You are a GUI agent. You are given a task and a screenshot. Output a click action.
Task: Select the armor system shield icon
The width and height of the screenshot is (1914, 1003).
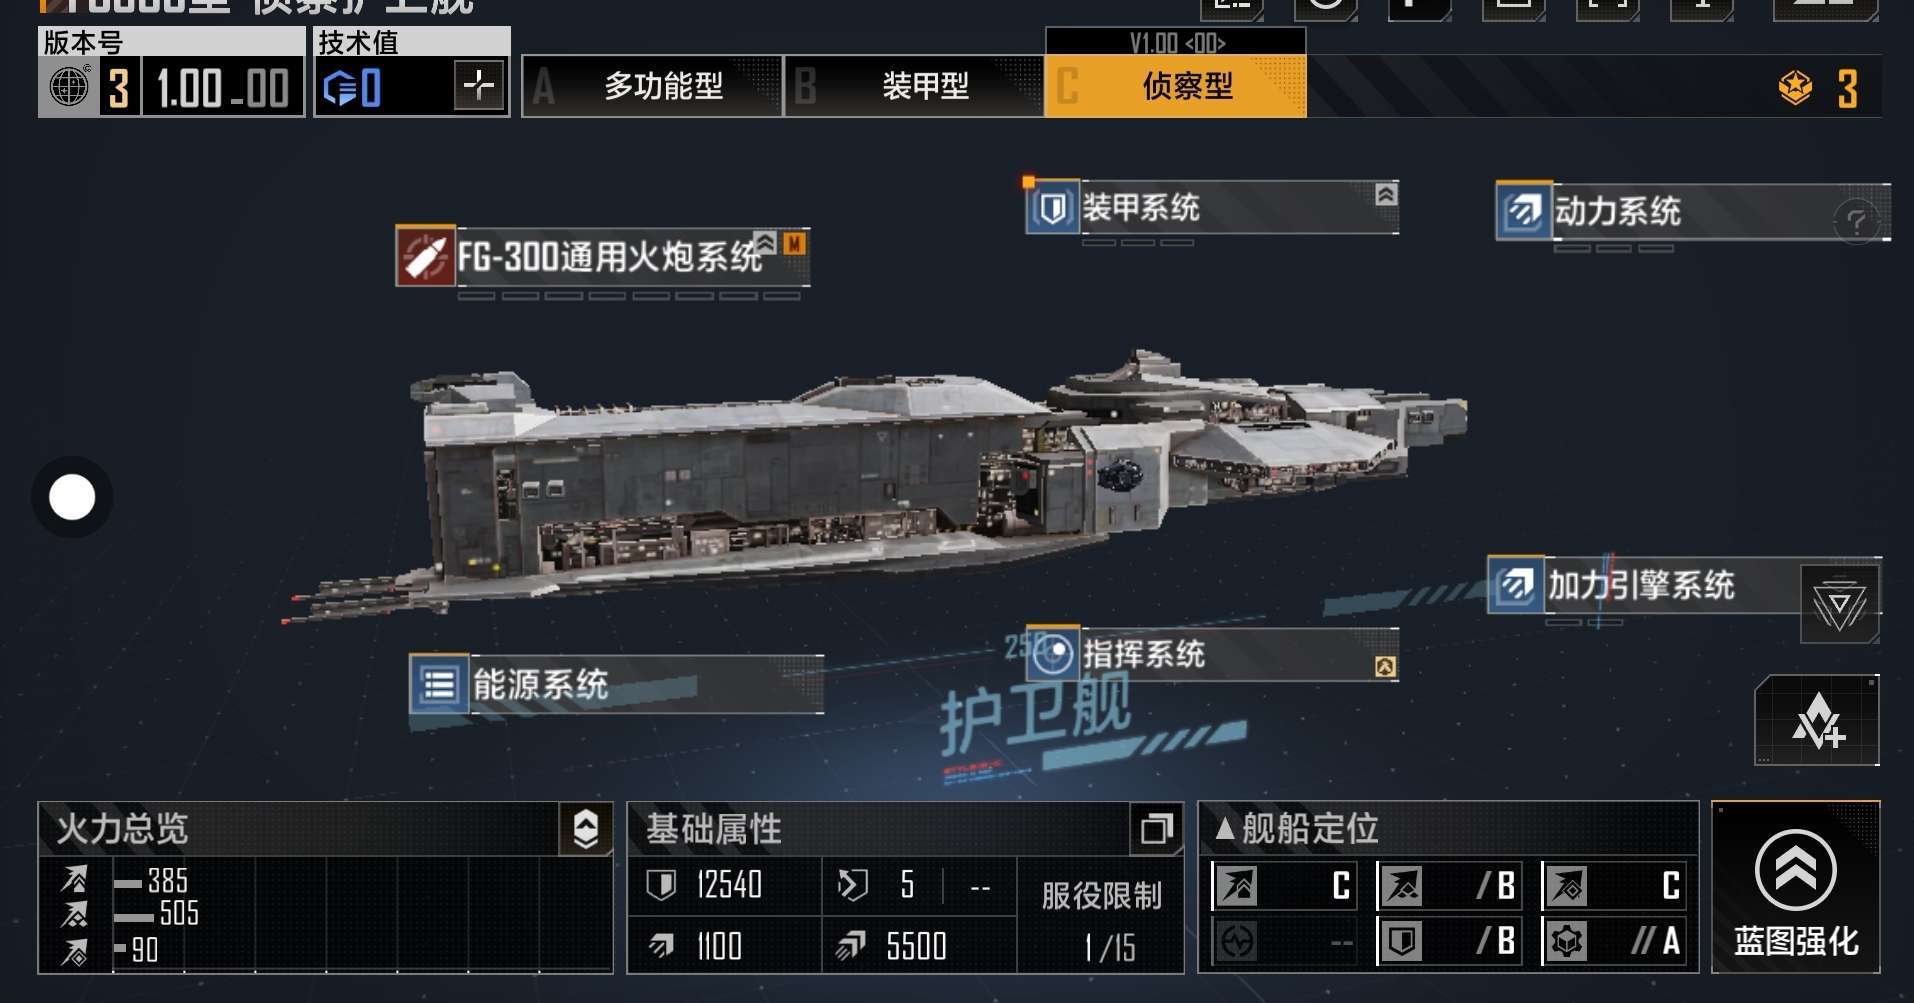(1053, 208)
